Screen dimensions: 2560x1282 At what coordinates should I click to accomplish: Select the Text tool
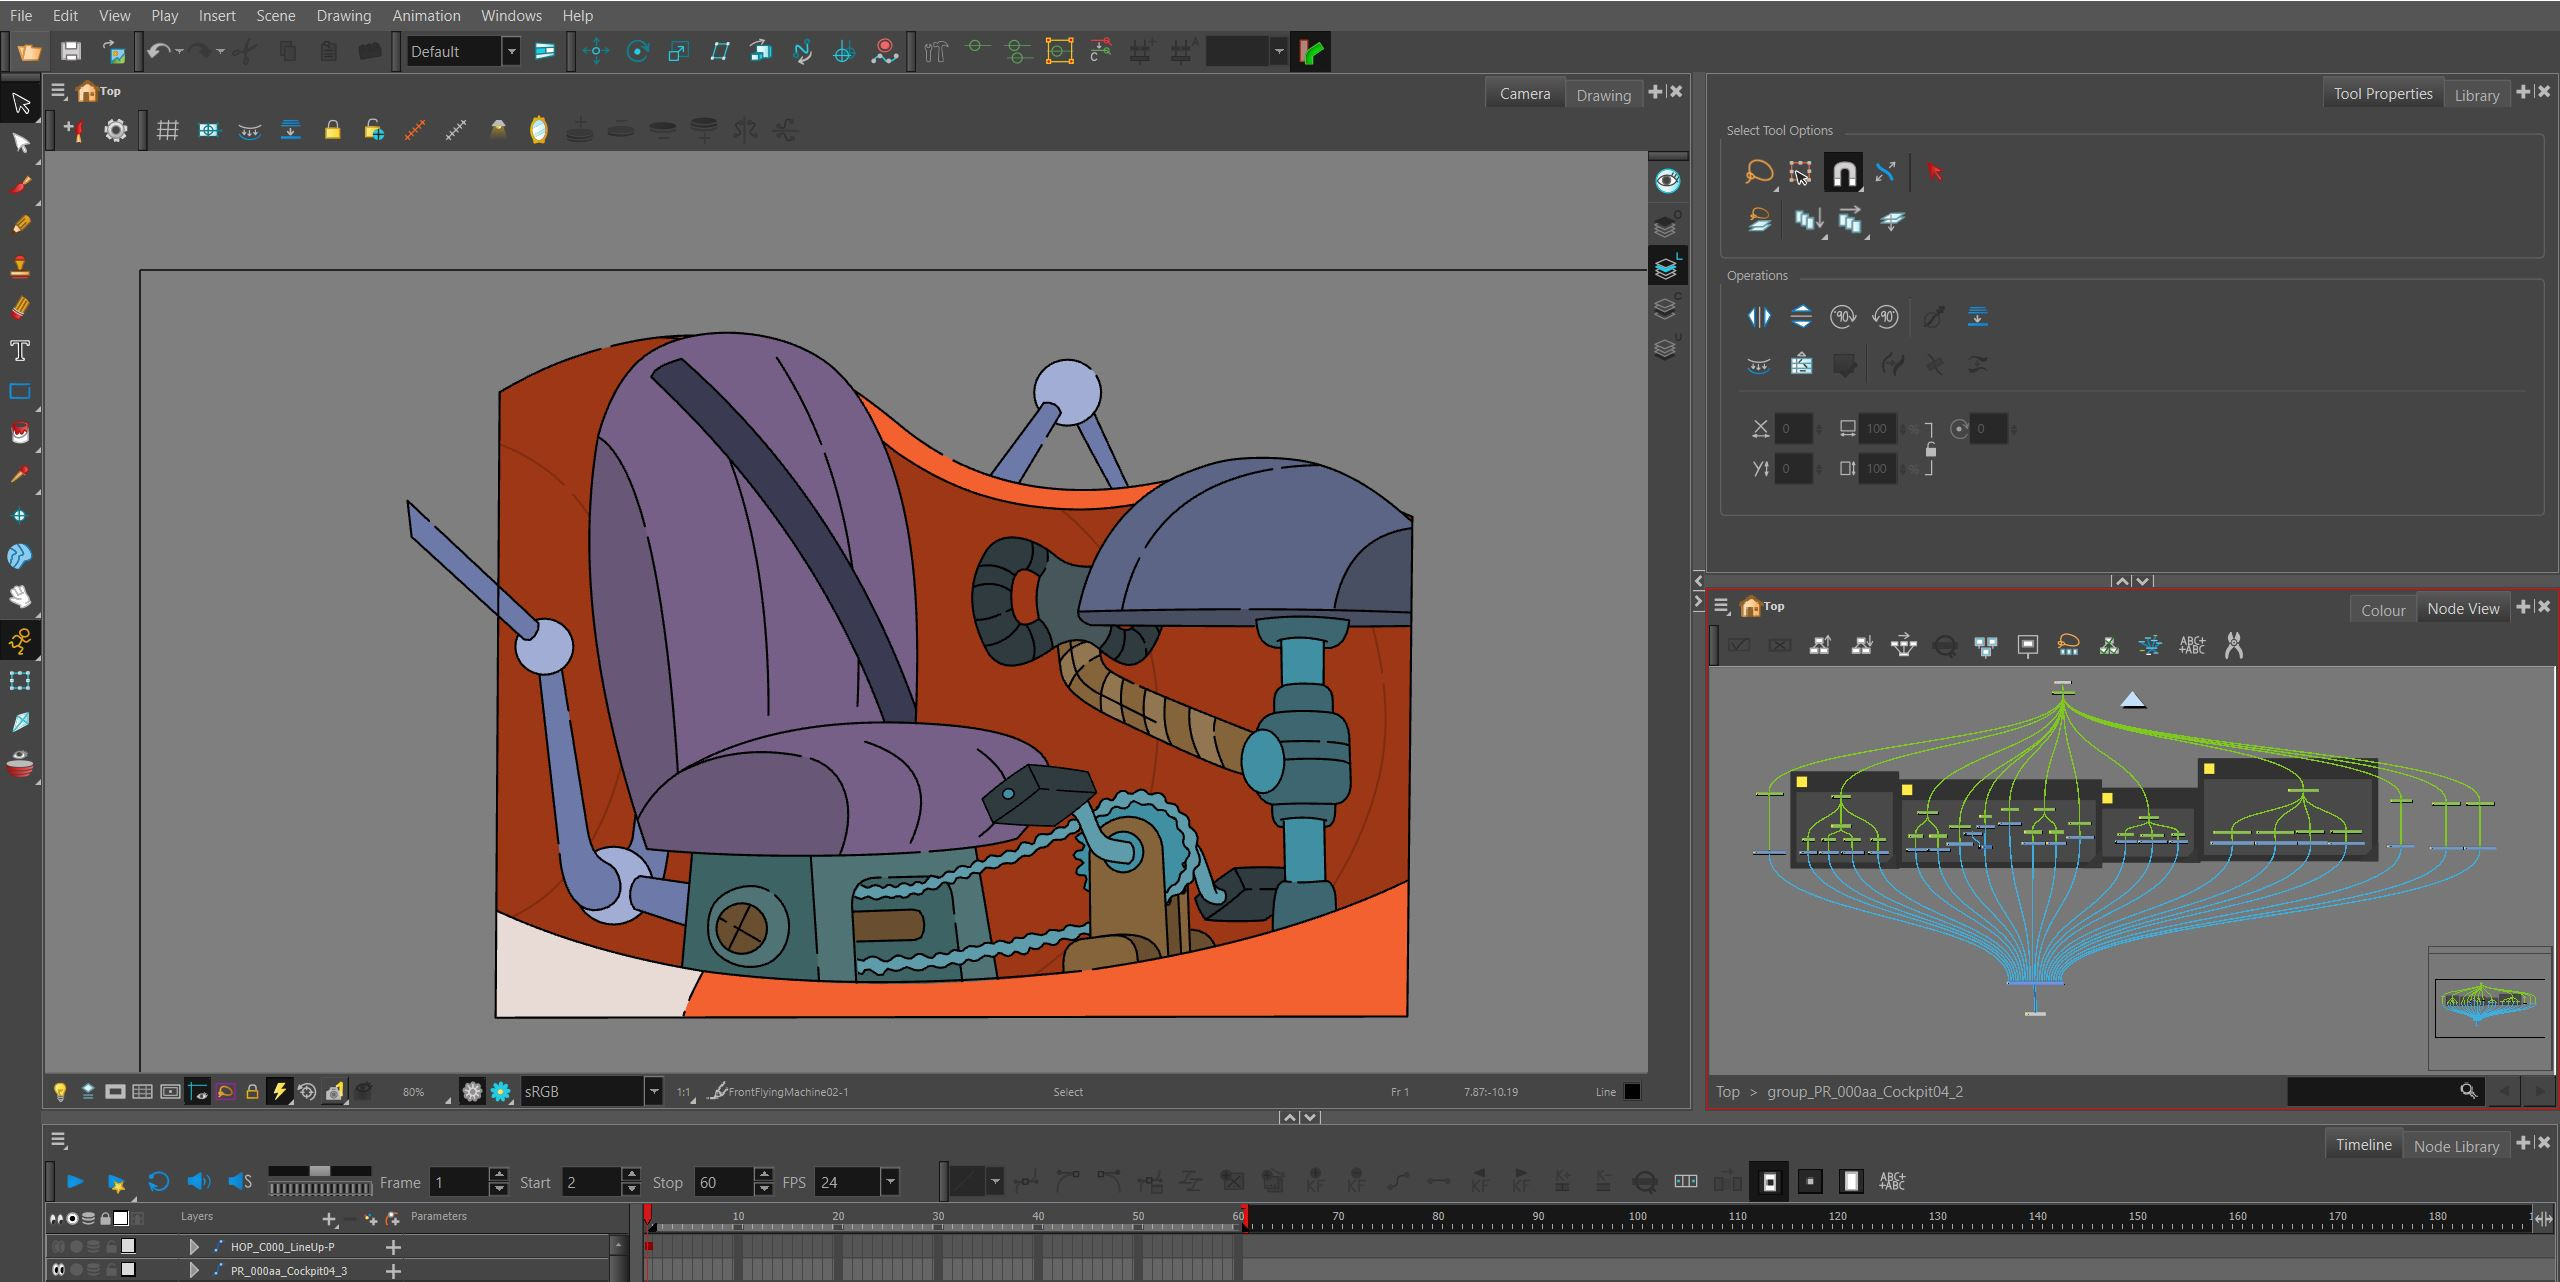(x=20, y=350)
